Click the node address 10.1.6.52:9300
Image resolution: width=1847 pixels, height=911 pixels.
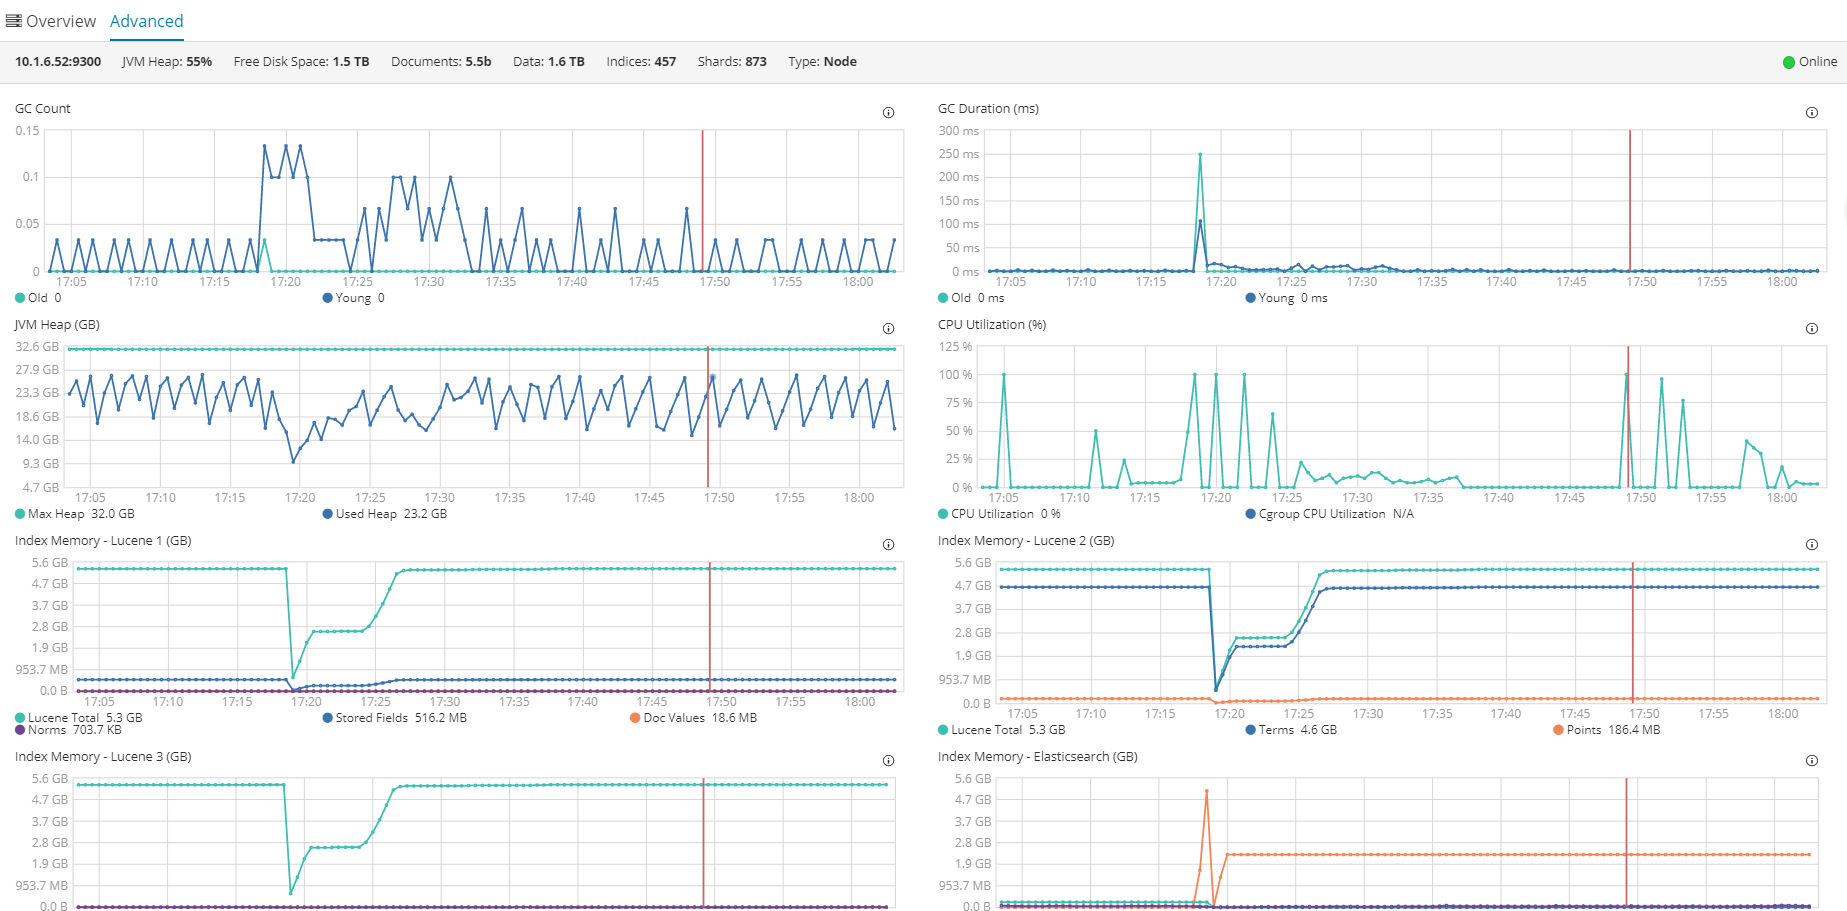(58, 62)
